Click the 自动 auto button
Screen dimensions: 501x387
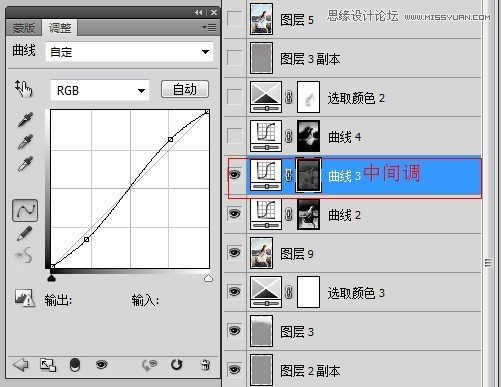pyautogui.click(x=185, y=89)
